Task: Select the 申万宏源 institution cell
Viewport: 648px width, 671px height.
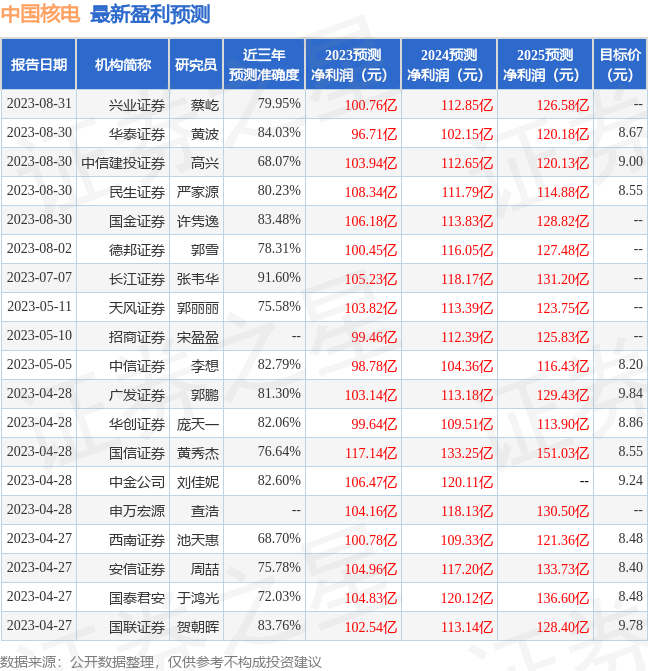Action: (123, 510)
